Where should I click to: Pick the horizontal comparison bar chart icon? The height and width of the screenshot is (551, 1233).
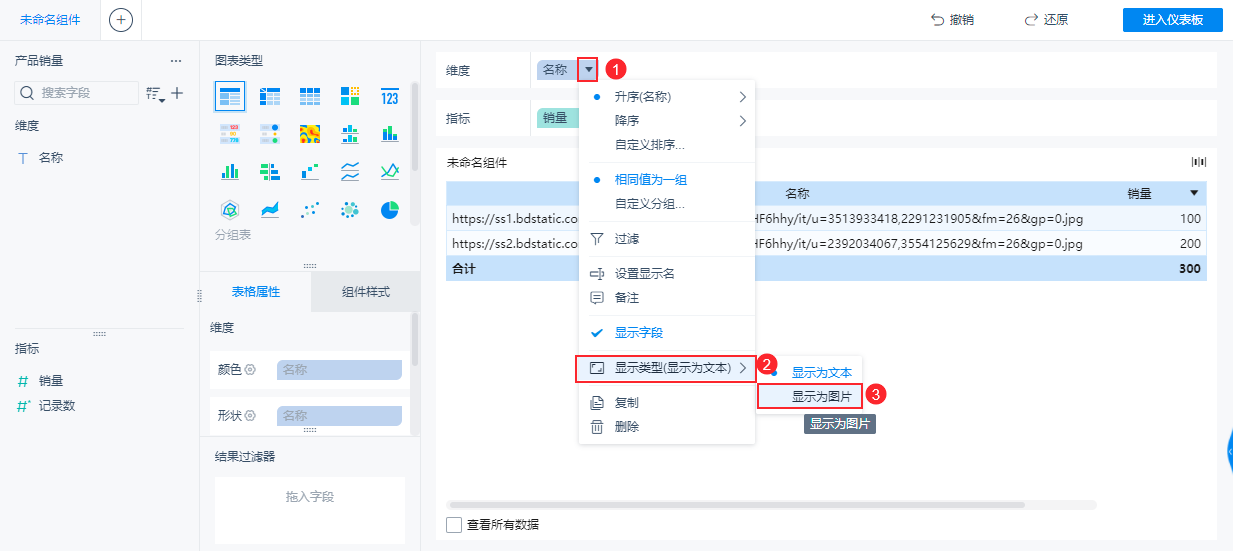(x=270, y=171)
